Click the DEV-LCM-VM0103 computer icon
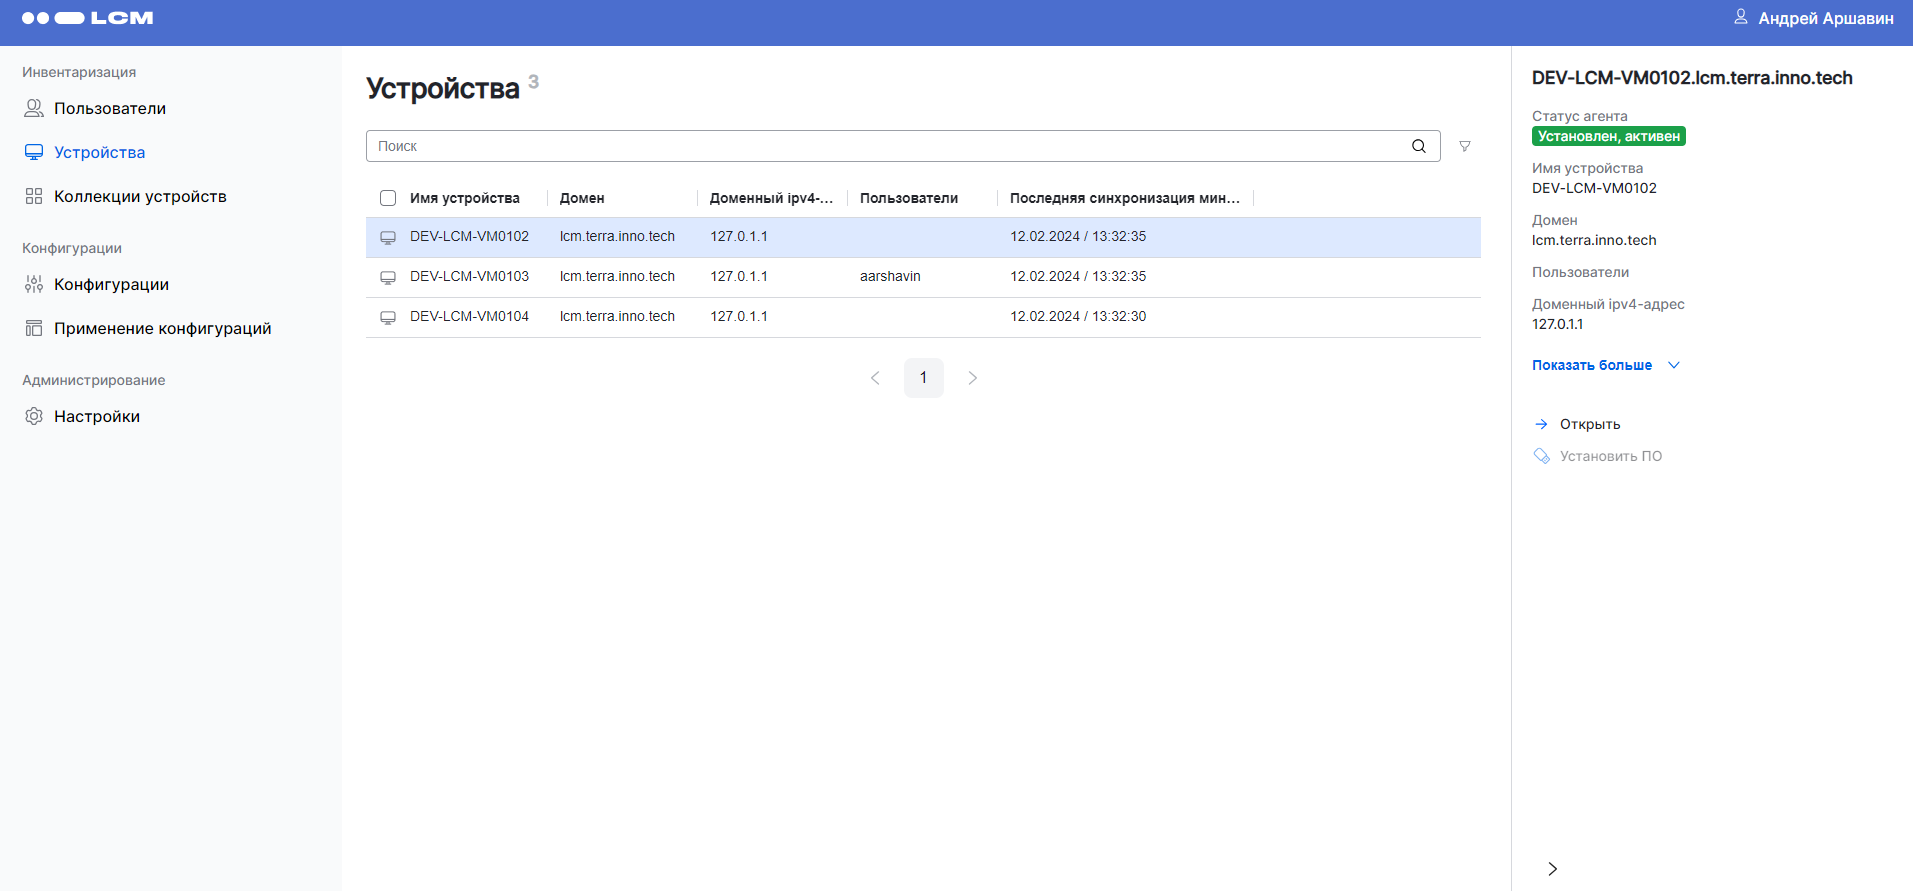 388,277
